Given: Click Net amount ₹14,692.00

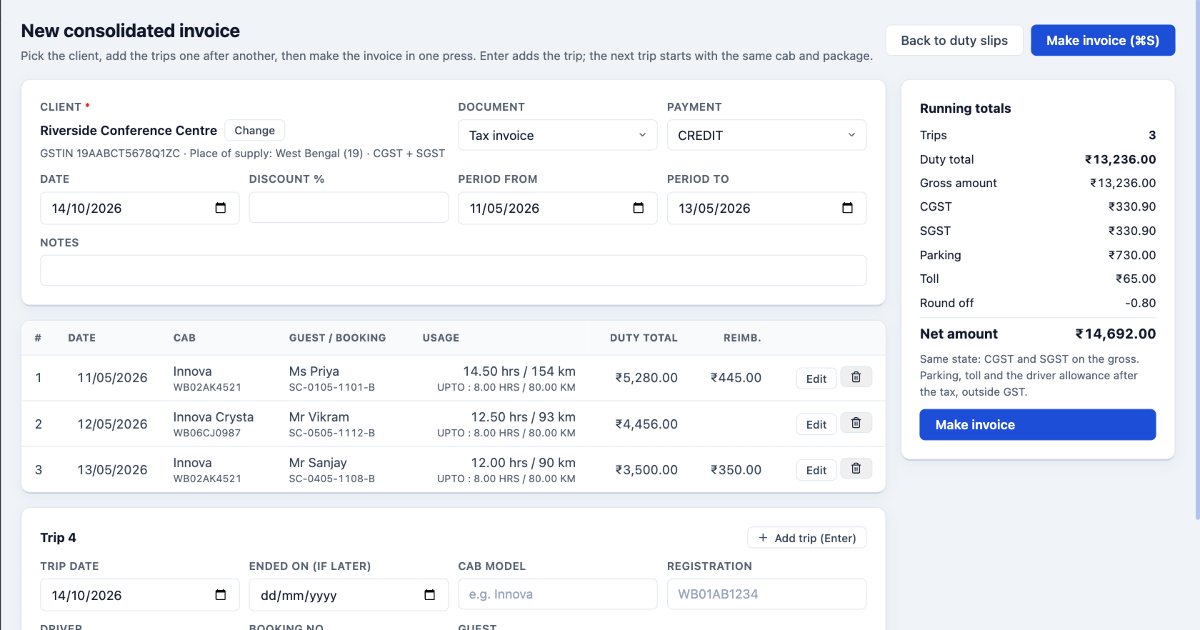Looking at the screenshot, I should 1115,334.
